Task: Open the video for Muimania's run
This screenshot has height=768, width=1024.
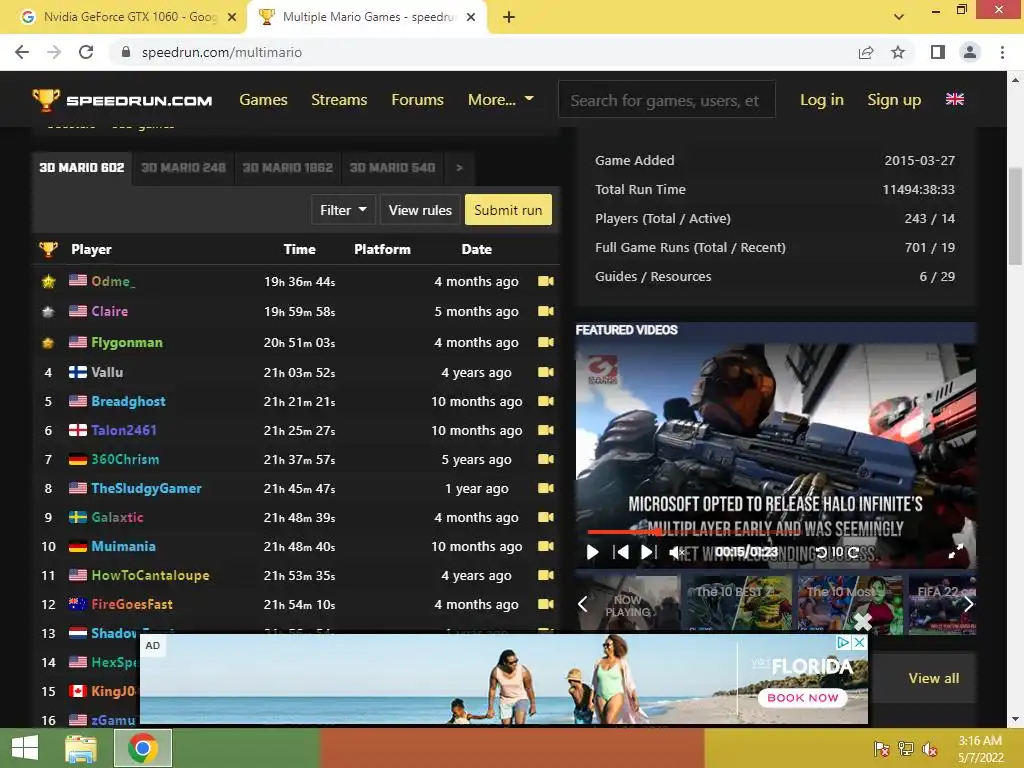Action: (x=546, y=546)
